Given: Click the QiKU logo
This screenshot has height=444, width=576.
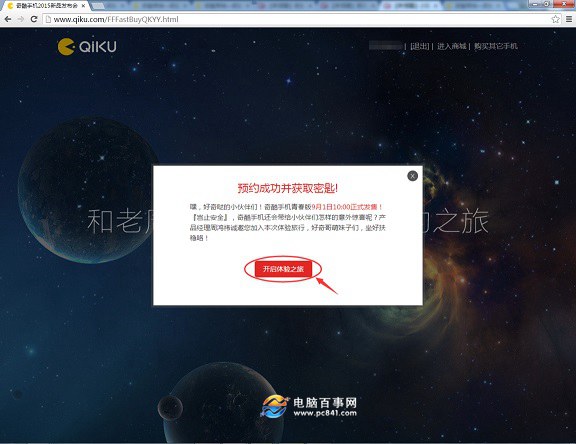Looking at the screenshot, I should tap(87, 47).
